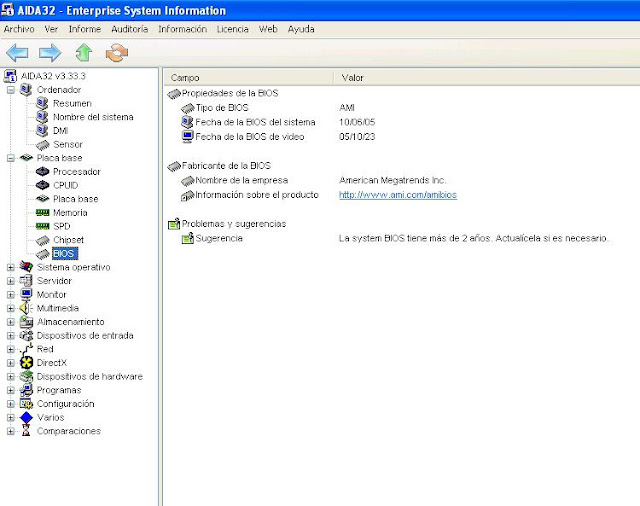
Task: Expand the Almacenamiento tree node
Action: click(x=11, y=322)
